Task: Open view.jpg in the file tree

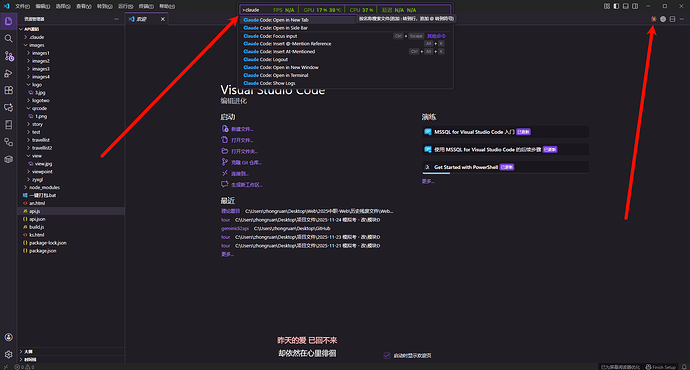Action: pos(70,164)
